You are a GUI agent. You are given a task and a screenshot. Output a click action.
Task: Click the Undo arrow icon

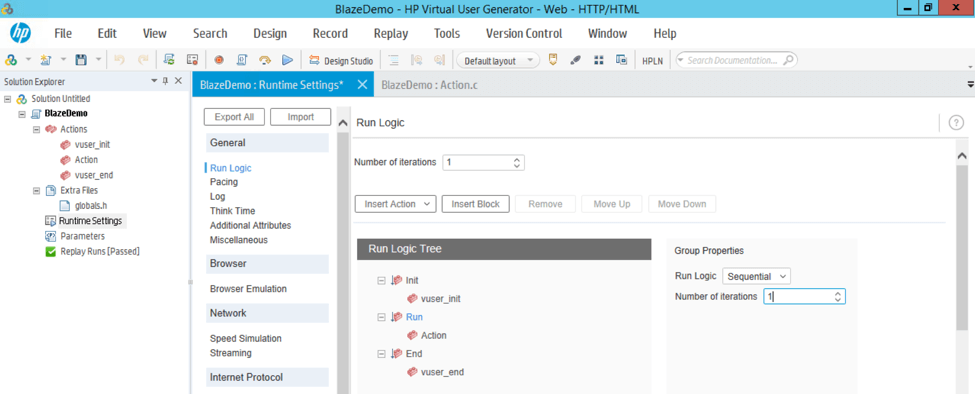[119, 60]
